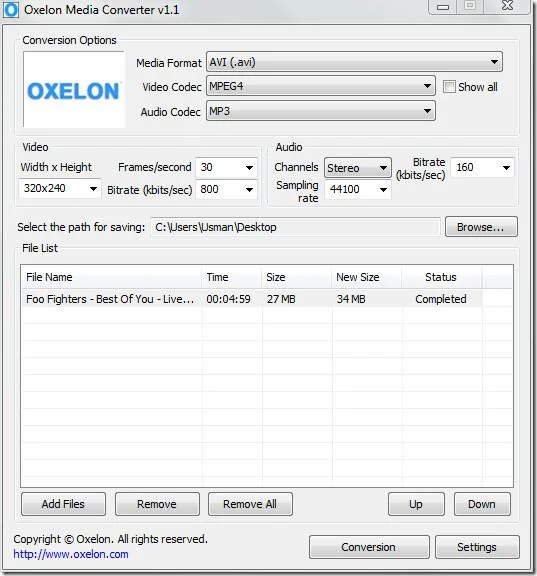Enable the Show all checkbox

[x=449, y=87]
